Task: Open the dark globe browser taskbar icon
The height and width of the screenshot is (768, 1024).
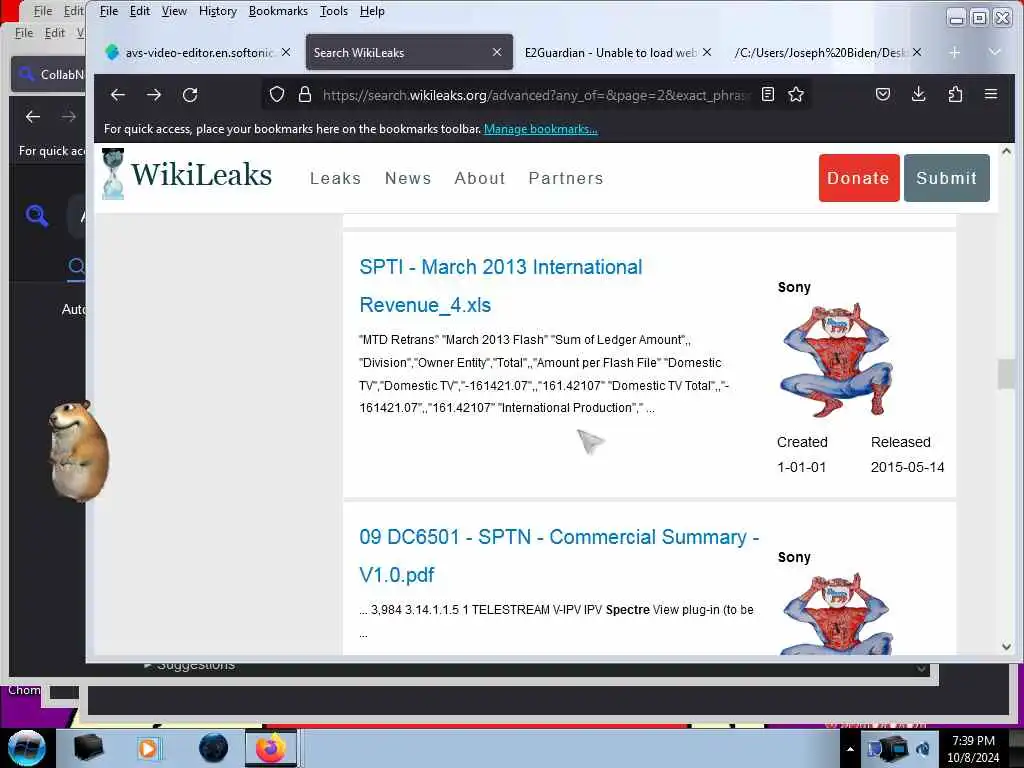Action: click(x=214, y=748)
